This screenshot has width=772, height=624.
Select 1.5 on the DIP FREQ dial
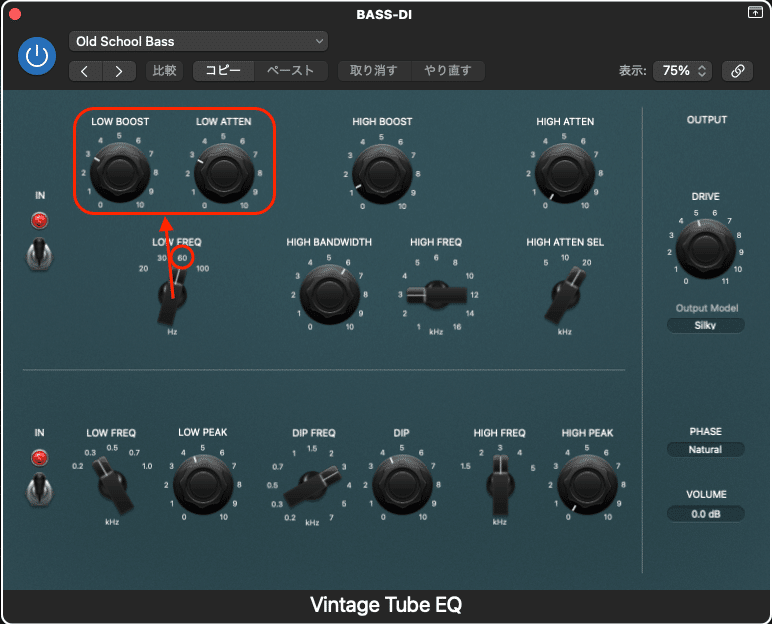click(312, 448)
